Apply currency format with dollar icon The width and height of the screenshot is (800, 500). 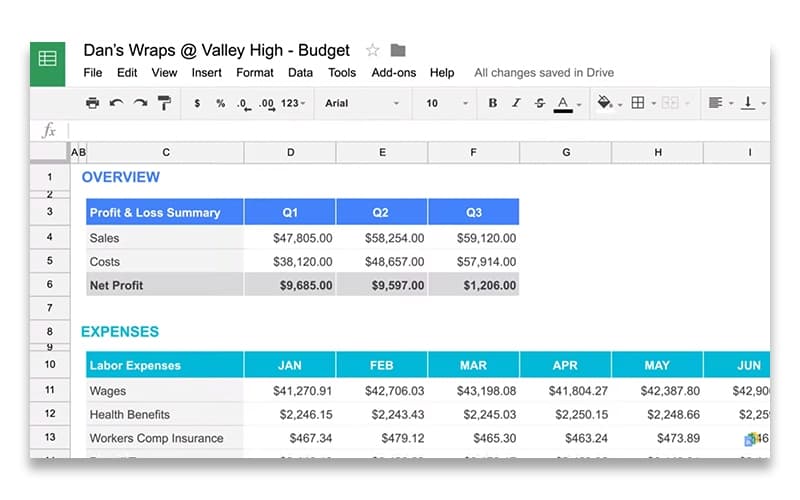coord(197,103)
